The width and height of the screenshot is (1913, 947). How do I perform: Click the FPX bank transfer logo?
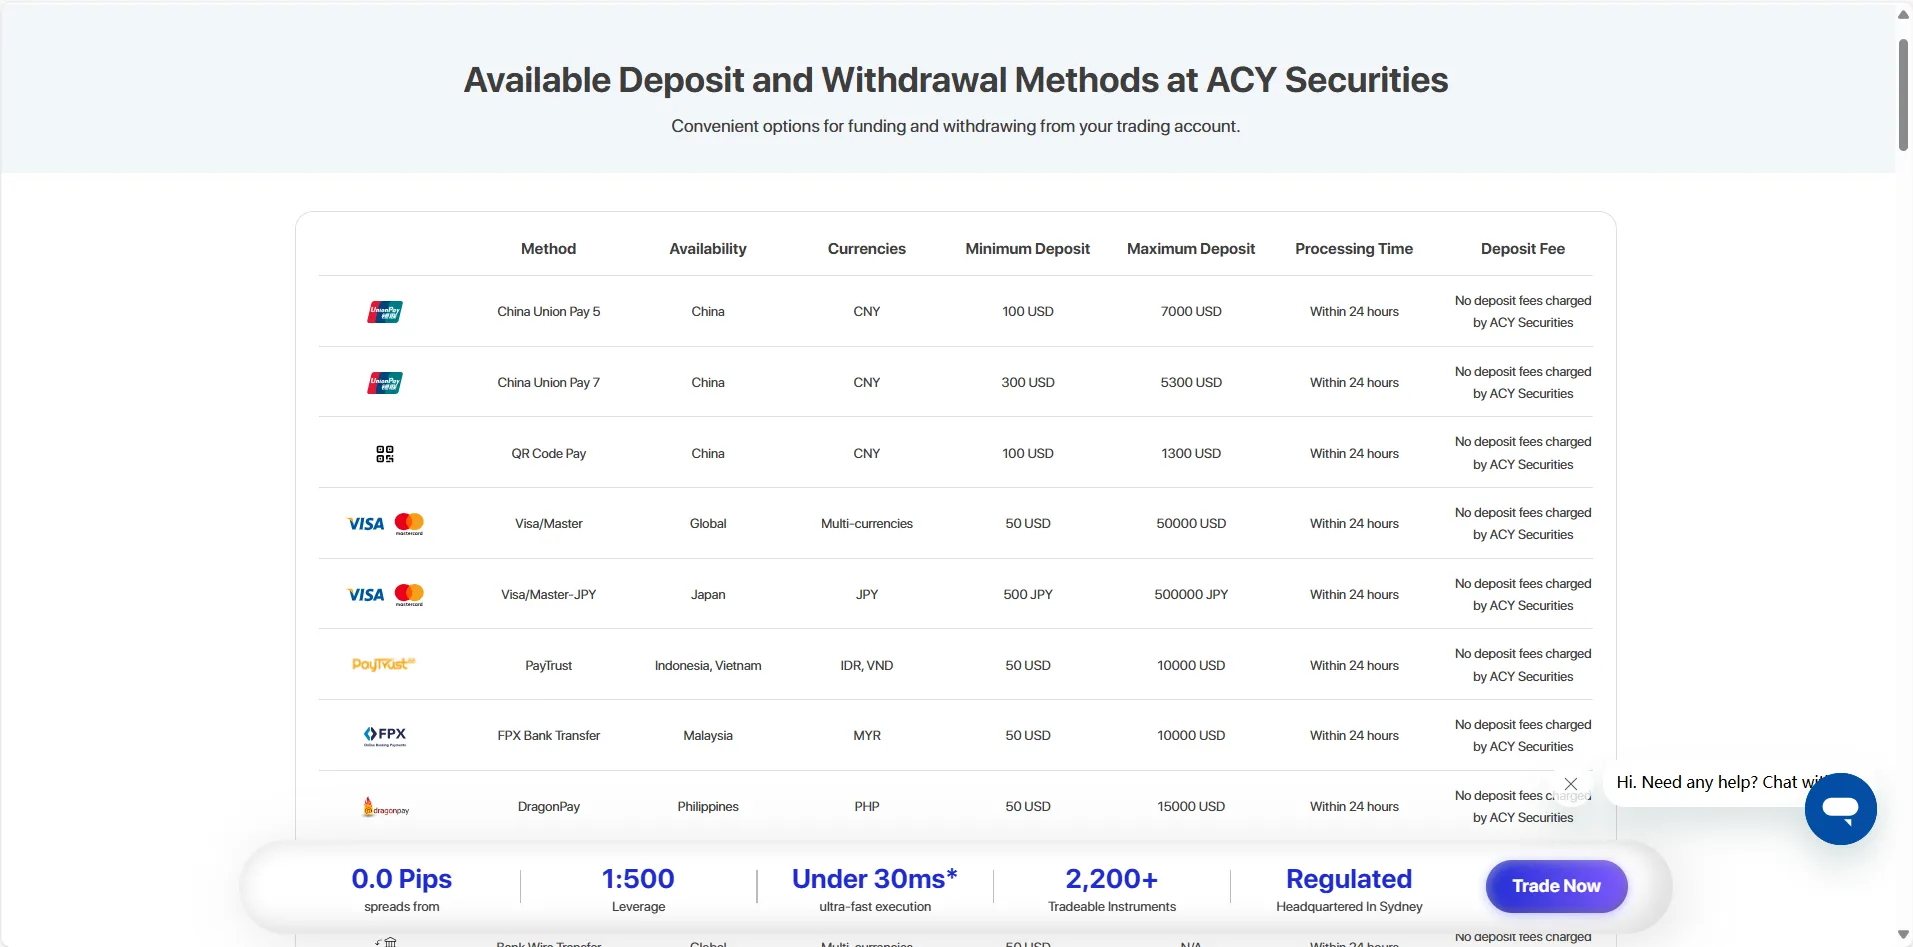(x=385, y=736)
